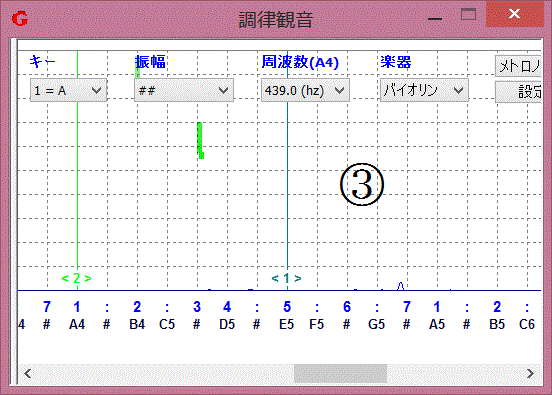Screen dimensions: 552x395
Task: Click the メトロノーム button
Action: (518, 66)
